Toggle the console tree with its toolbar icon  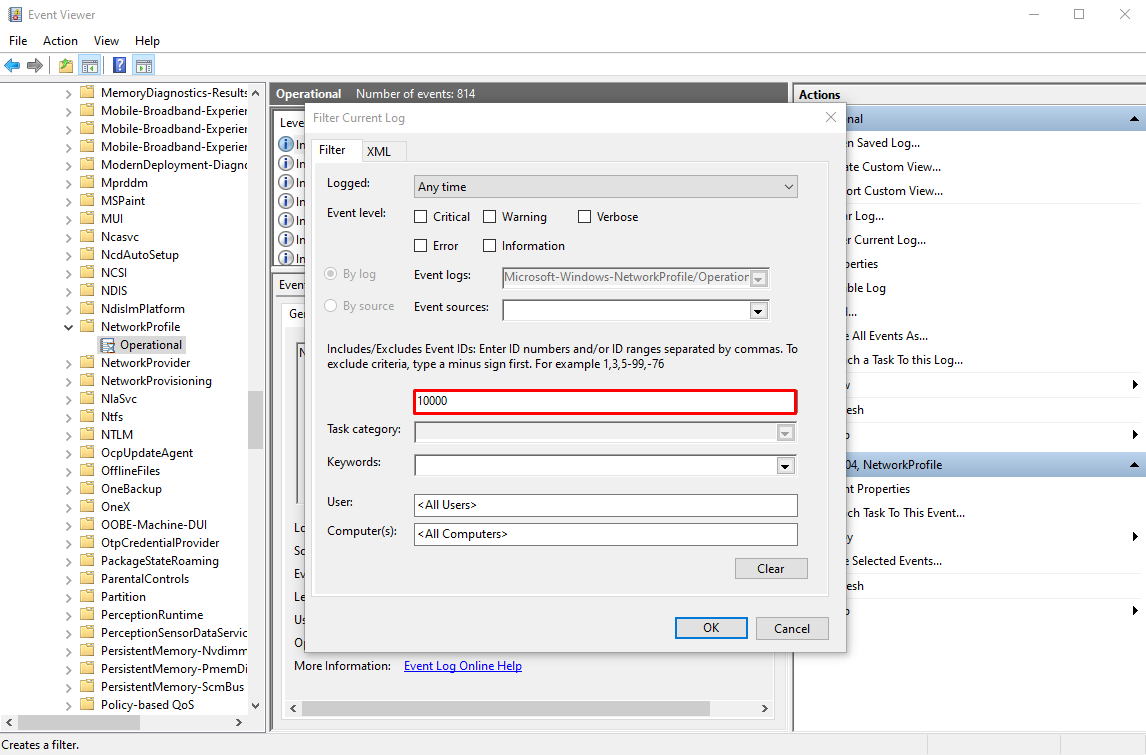click(x=89, y=65)
